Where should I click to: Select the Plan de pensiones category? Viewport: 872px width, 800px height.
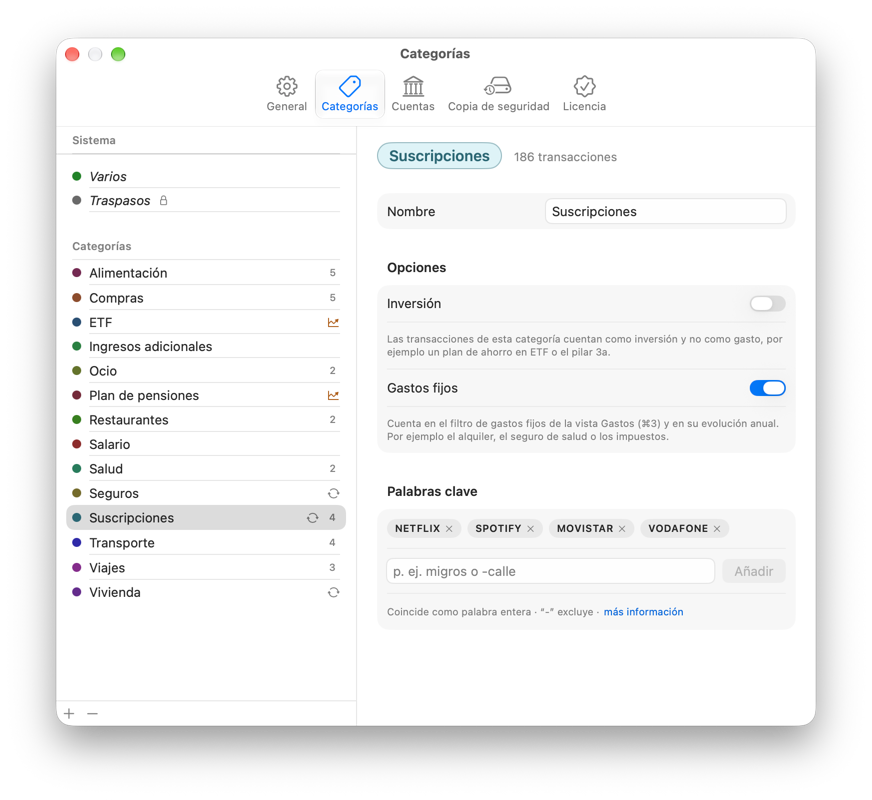(x=206, y=395)
